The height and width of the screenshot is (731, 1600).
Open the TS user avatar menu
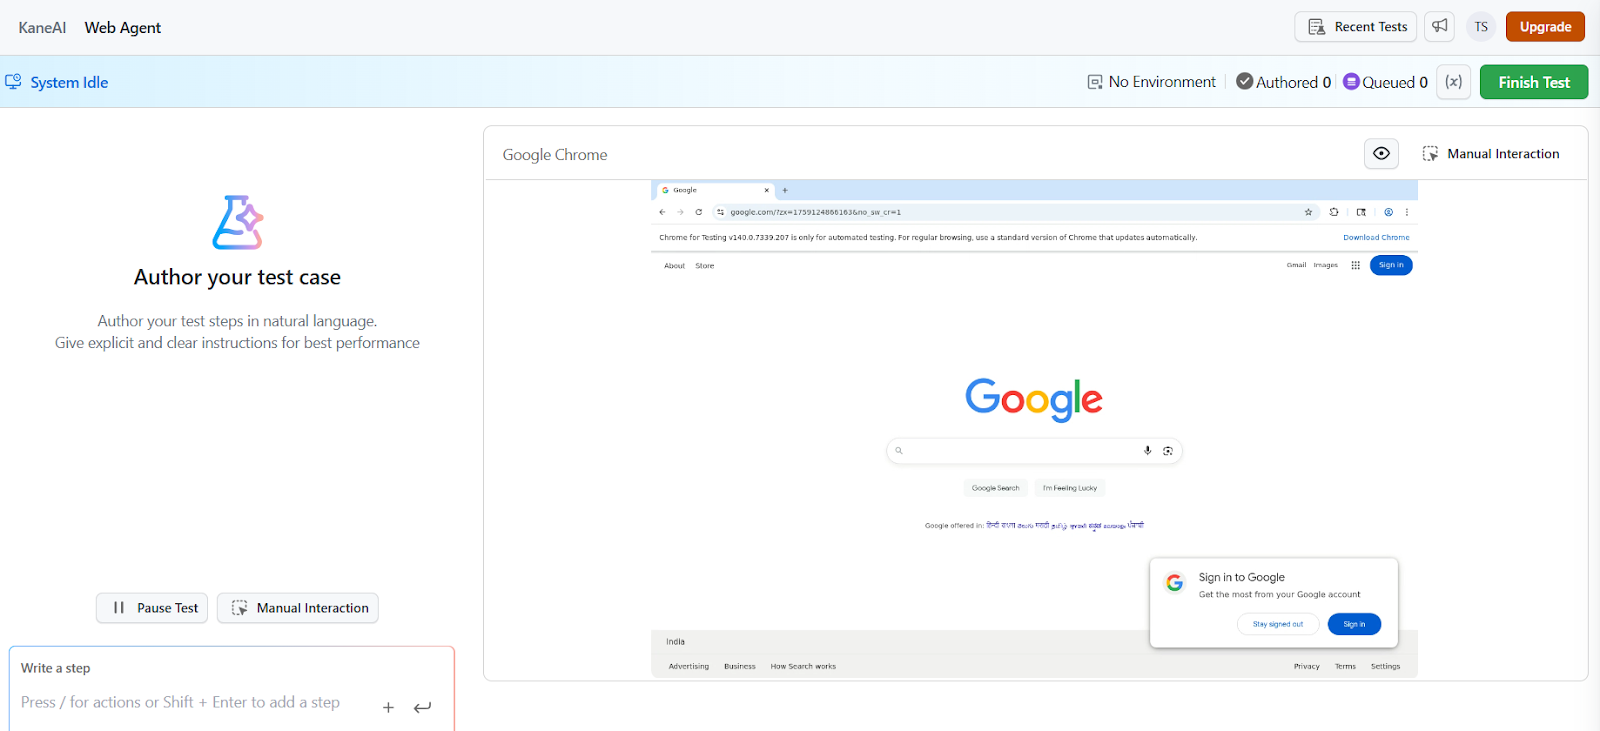point(1481,27)
